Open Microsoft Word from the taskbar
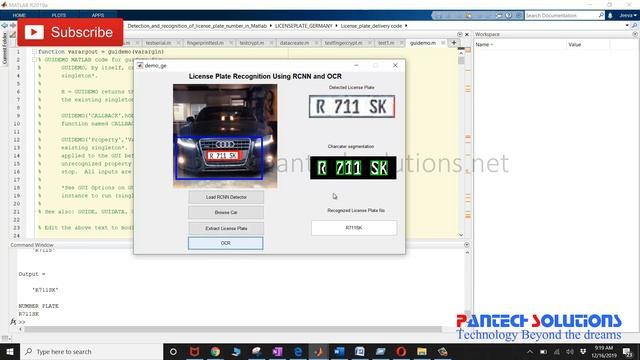The height and width of the screenshot is (360, 640). pos(339,351)
